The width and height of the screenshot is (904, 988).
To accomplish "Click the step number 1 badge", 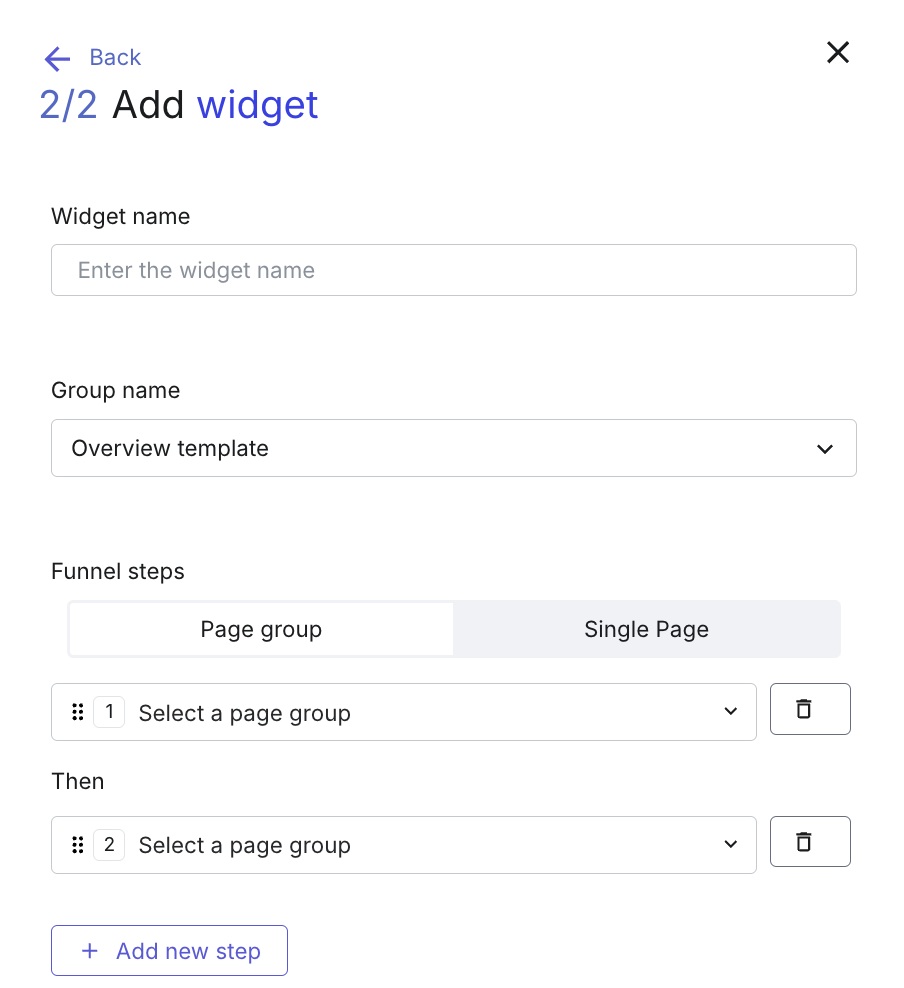I will point(109,712).
